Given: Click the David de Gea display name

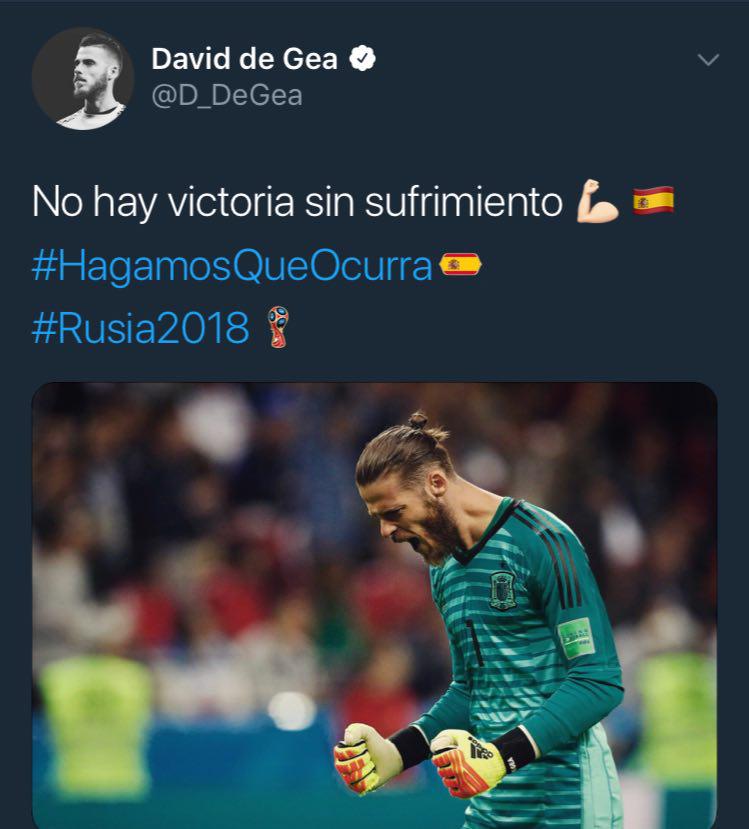Looking at the screenshot, I should click(244, 59).
